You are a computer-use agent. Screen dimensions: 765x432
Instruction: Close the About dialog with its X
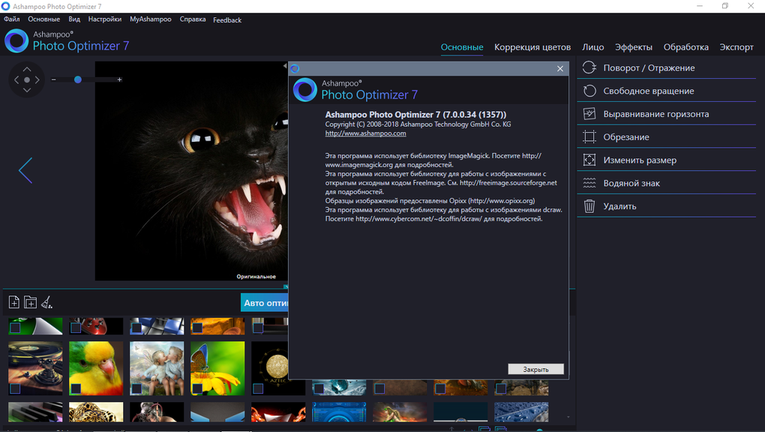(560, 69)
